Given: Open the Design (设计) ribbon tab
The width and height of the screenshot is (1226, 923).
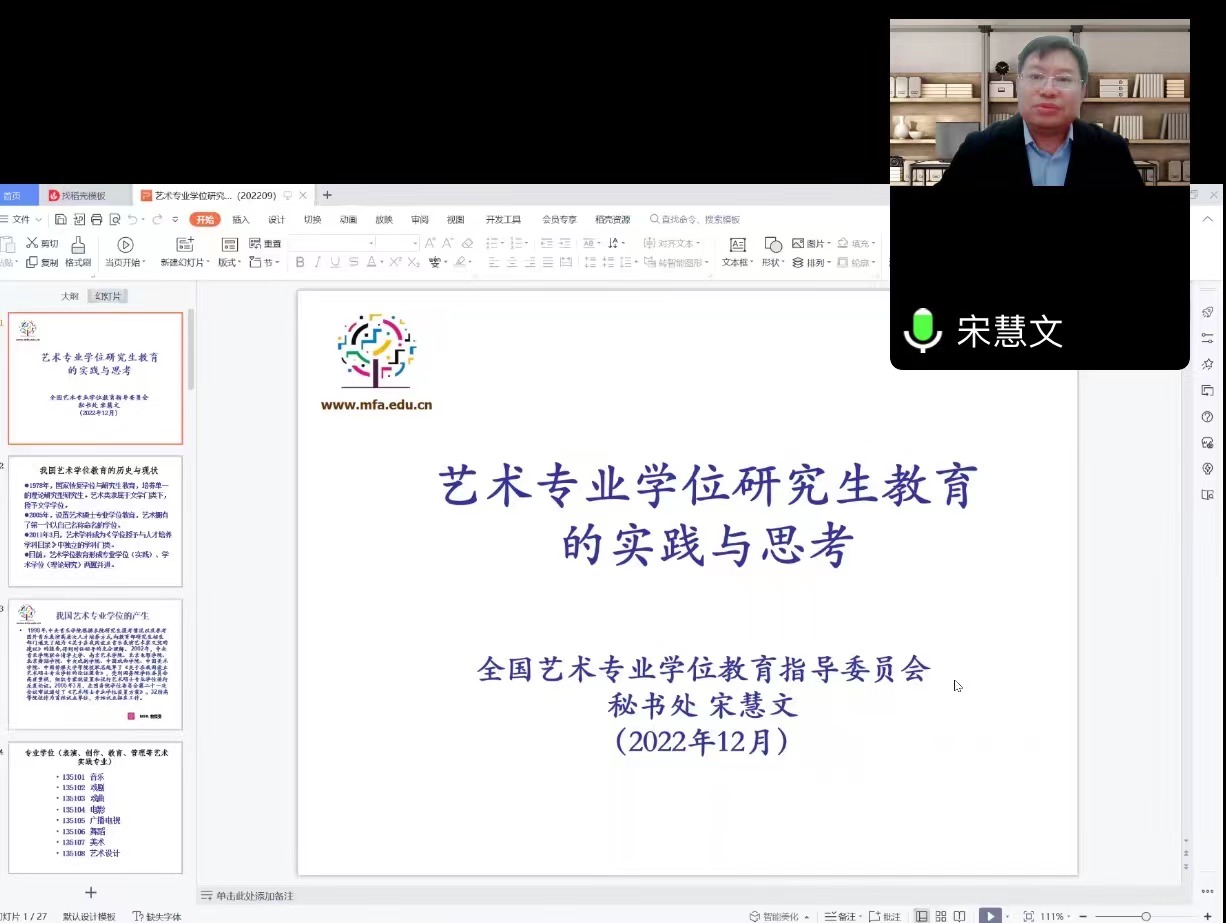Looking at the screenshot, I should pyautogui.click(x=277, y=219).
